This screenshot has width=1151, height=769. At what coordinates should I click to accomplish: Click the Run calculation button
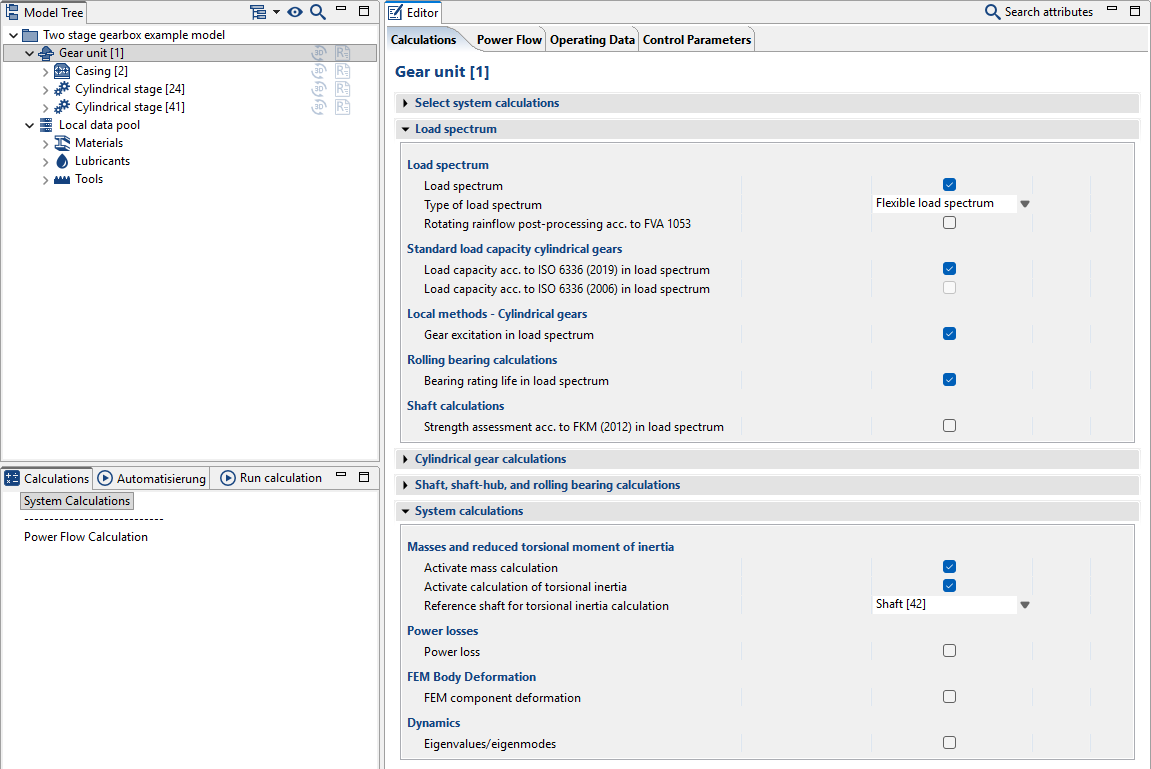[271, 478]
